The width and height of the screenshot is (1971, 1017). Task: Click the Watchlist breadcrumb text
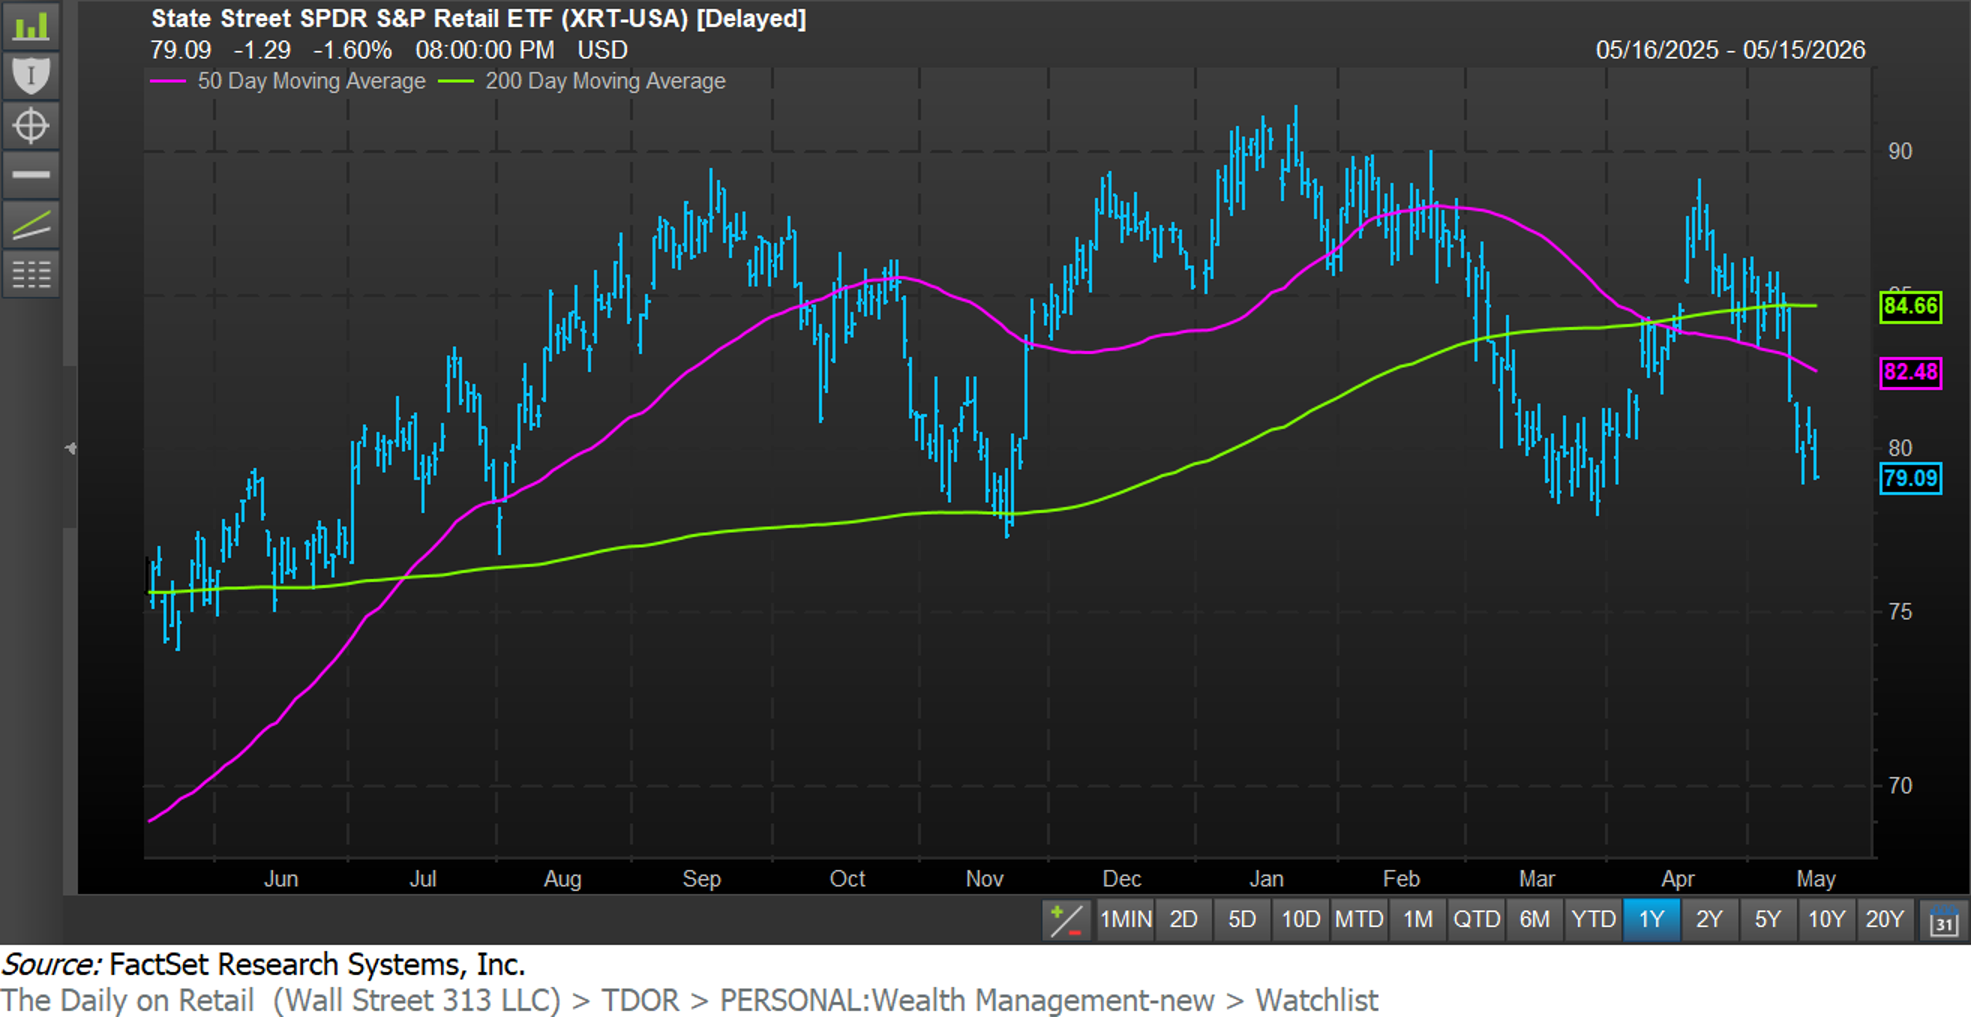[x=1317, y=1000]
